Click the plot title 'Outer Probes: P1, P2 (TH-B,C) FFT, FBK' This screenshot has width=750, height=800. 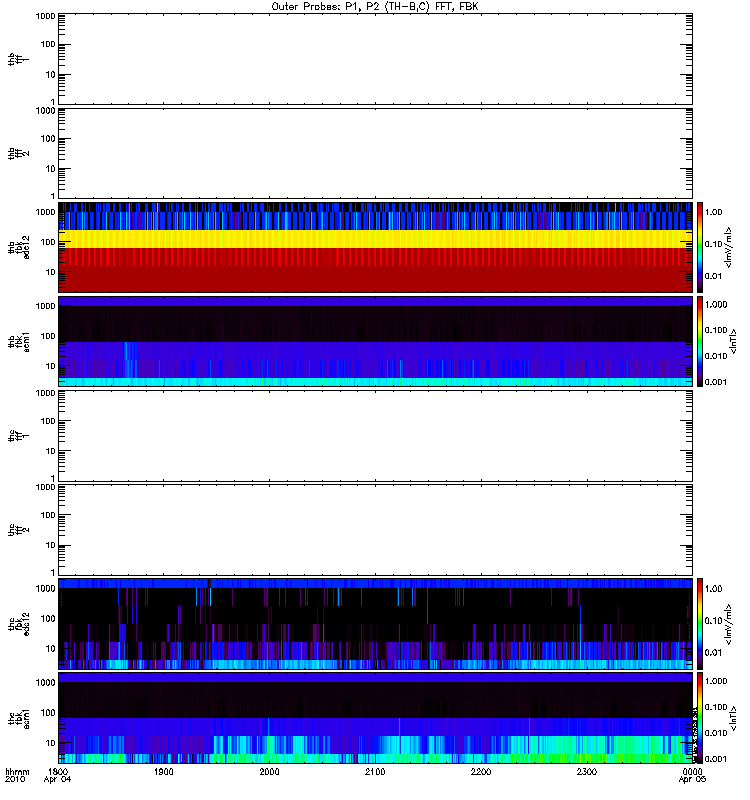point(375,7)
